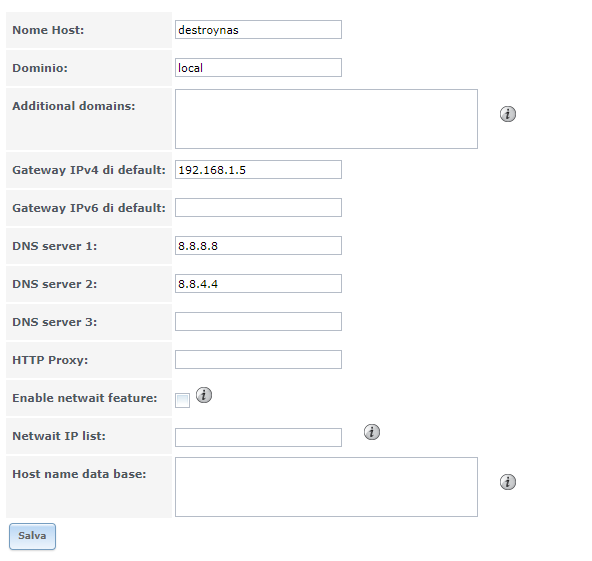Click the Salva button
The image size is (592, 561).
[x=32, y=536]
